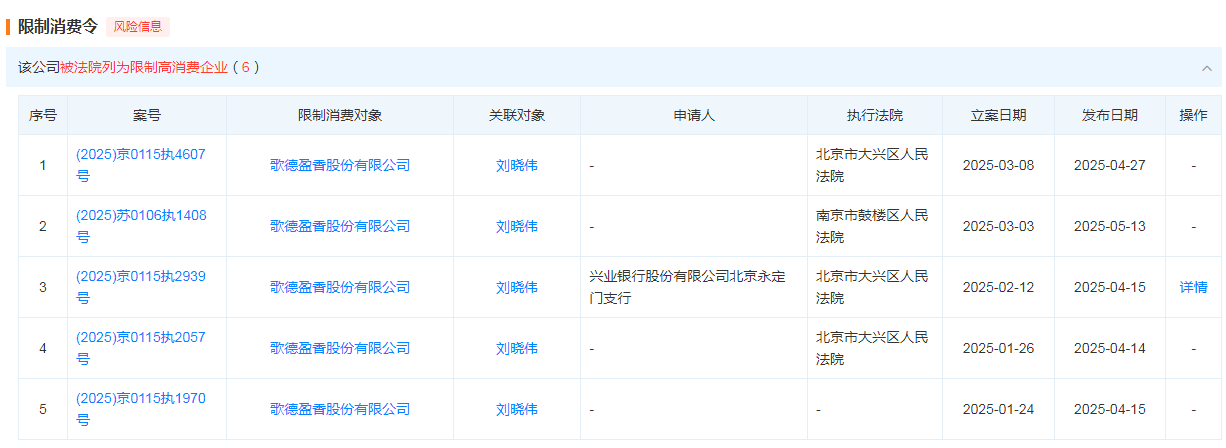This screenshot has height=448, width=1226.
Task: Click the 关联对象 column header
Action: [x=517, y=115]
